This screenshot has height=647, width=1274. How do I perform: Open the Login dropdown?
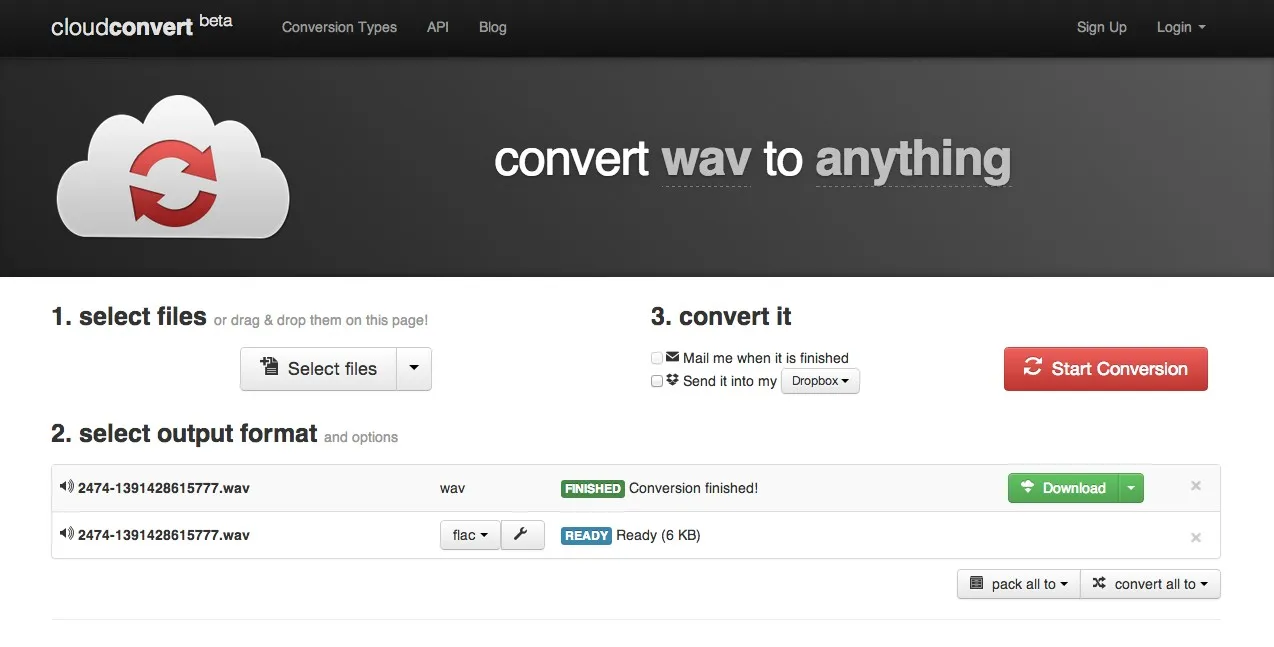click(x=1181, y=27)
